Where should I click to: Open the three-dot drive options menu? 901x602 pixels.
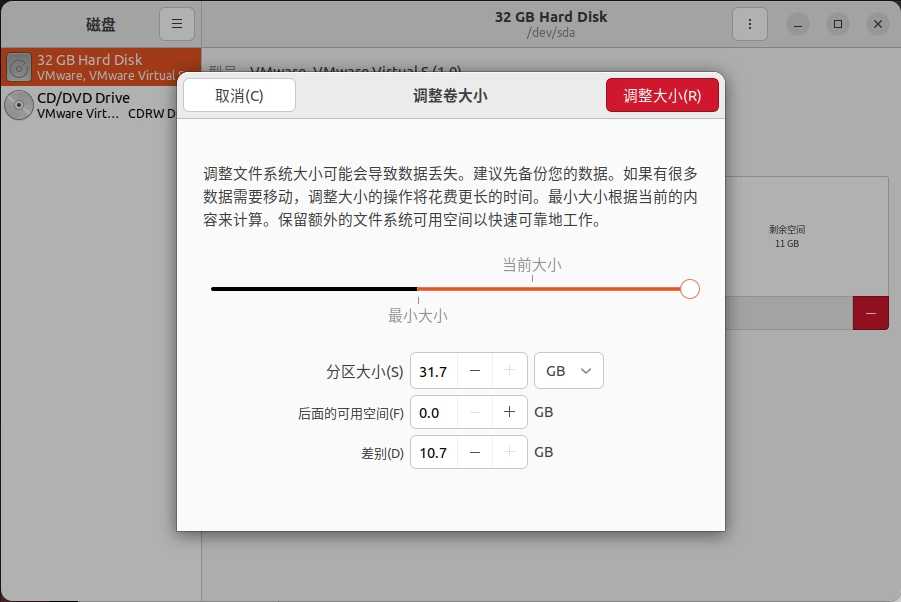(x=749, y=24)
